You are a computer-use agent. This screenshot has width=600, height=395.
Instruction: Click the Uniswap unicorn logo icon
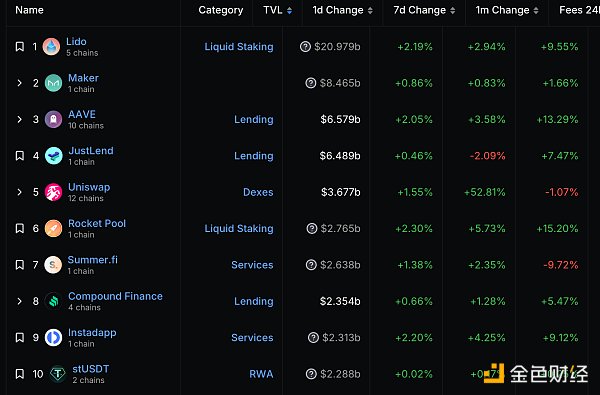coord(53,192)
